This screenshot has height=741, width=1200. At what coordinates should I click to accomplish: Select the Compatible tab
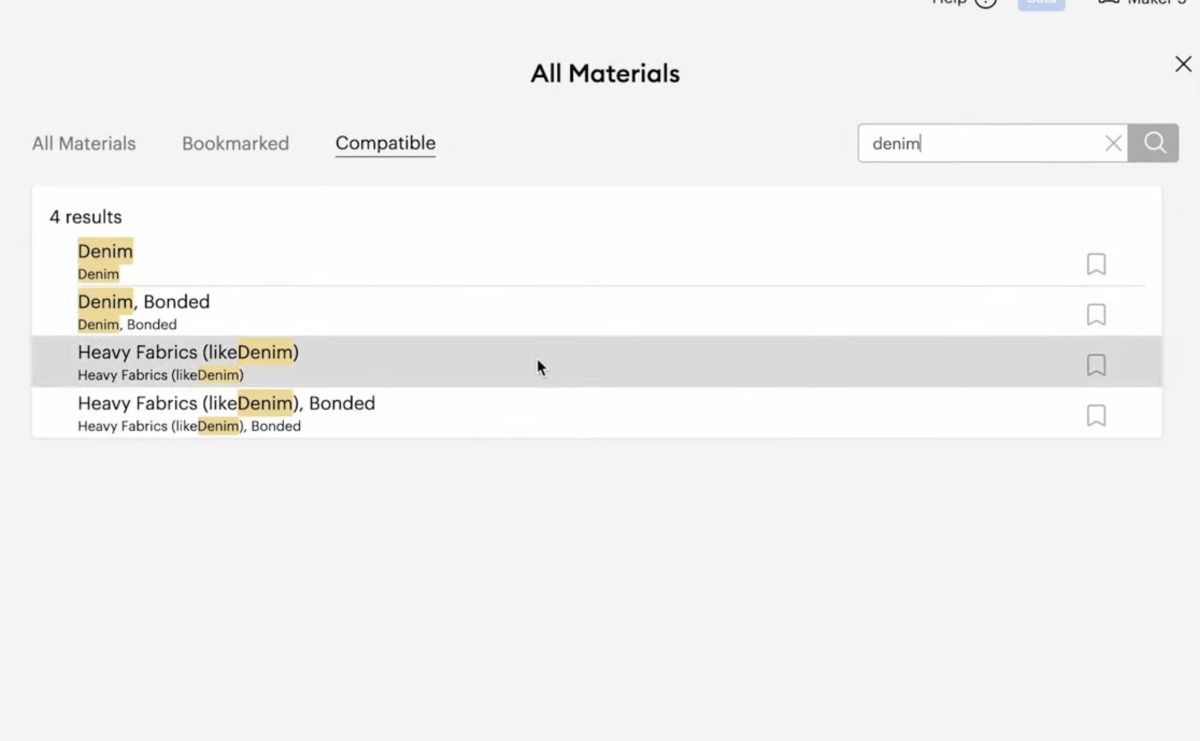point(385,143)
